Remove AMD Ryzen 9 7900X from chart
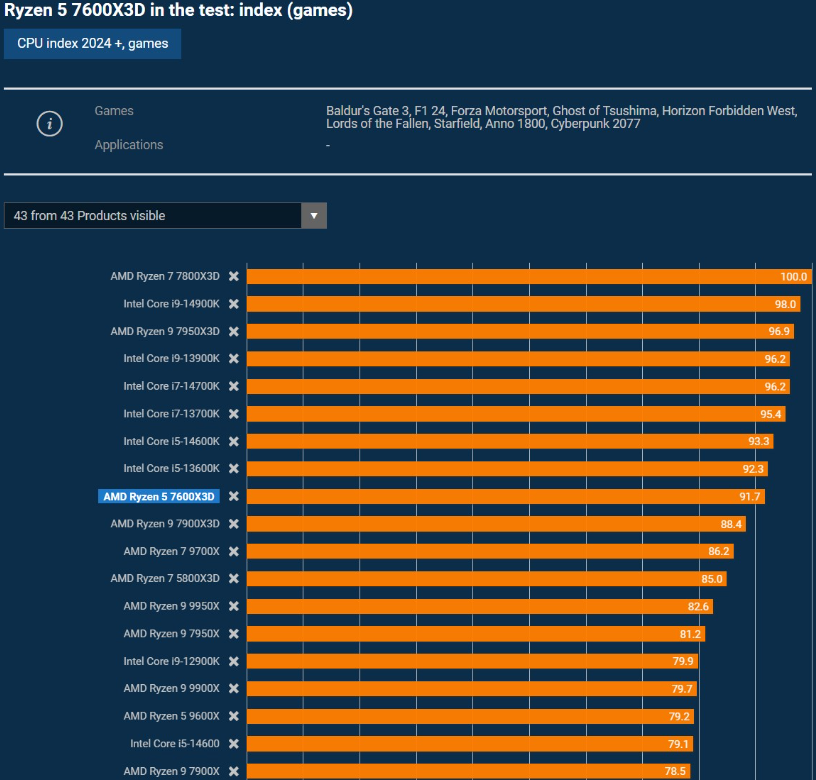The height and width of the screenshot is (780, 816). tap(234, 771)
